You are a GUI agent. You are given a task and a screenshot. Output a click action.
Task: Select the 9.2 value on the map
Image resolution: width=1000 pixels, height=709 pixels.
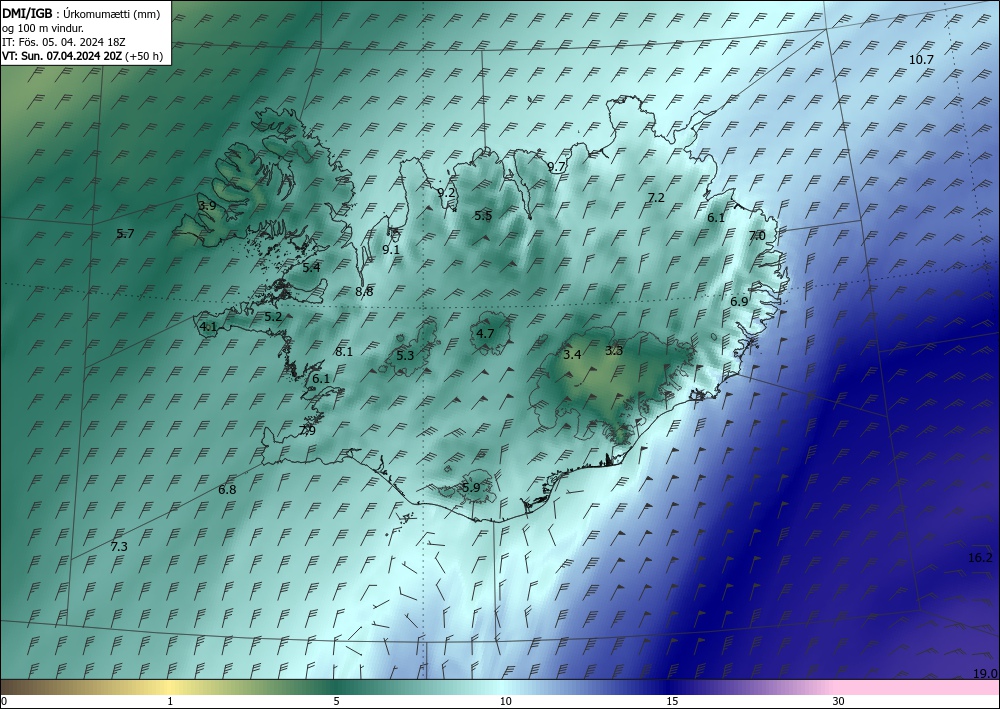(x=446, y=193)
